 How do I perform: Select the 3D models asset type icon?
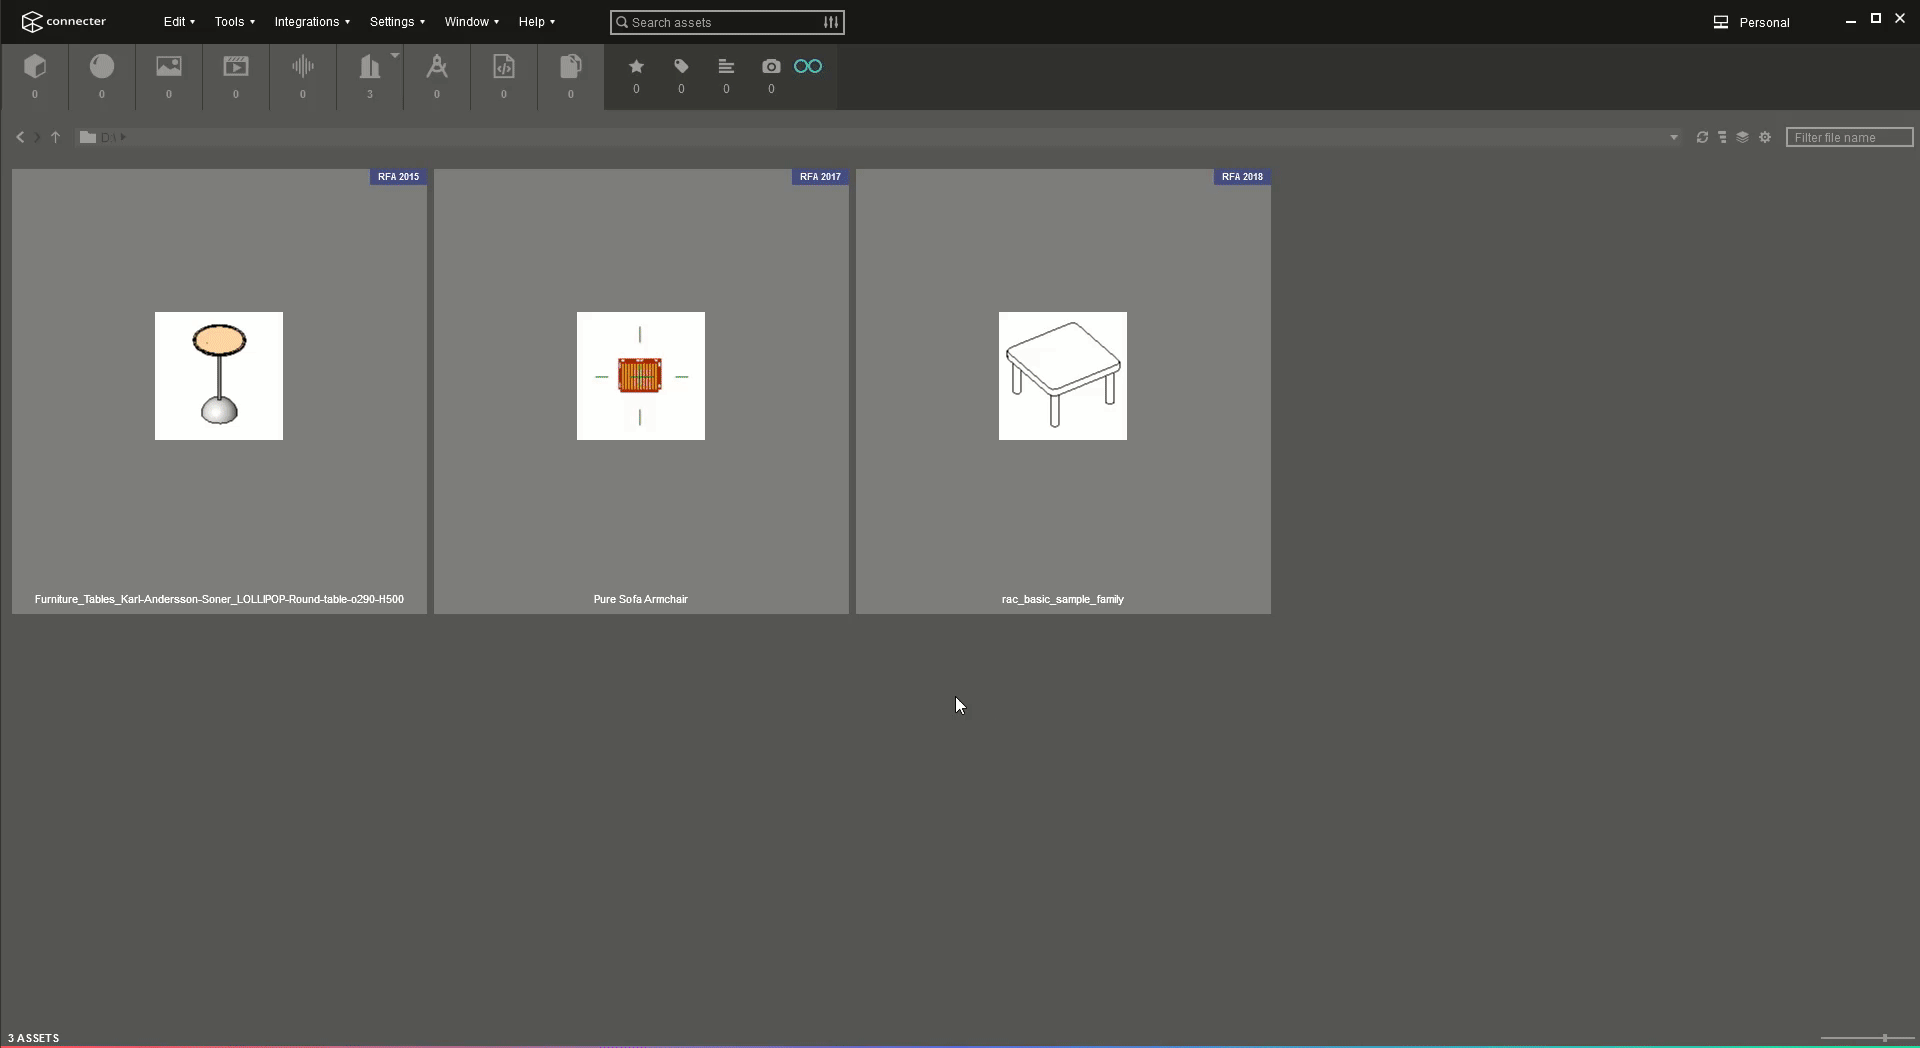[35, 67]
